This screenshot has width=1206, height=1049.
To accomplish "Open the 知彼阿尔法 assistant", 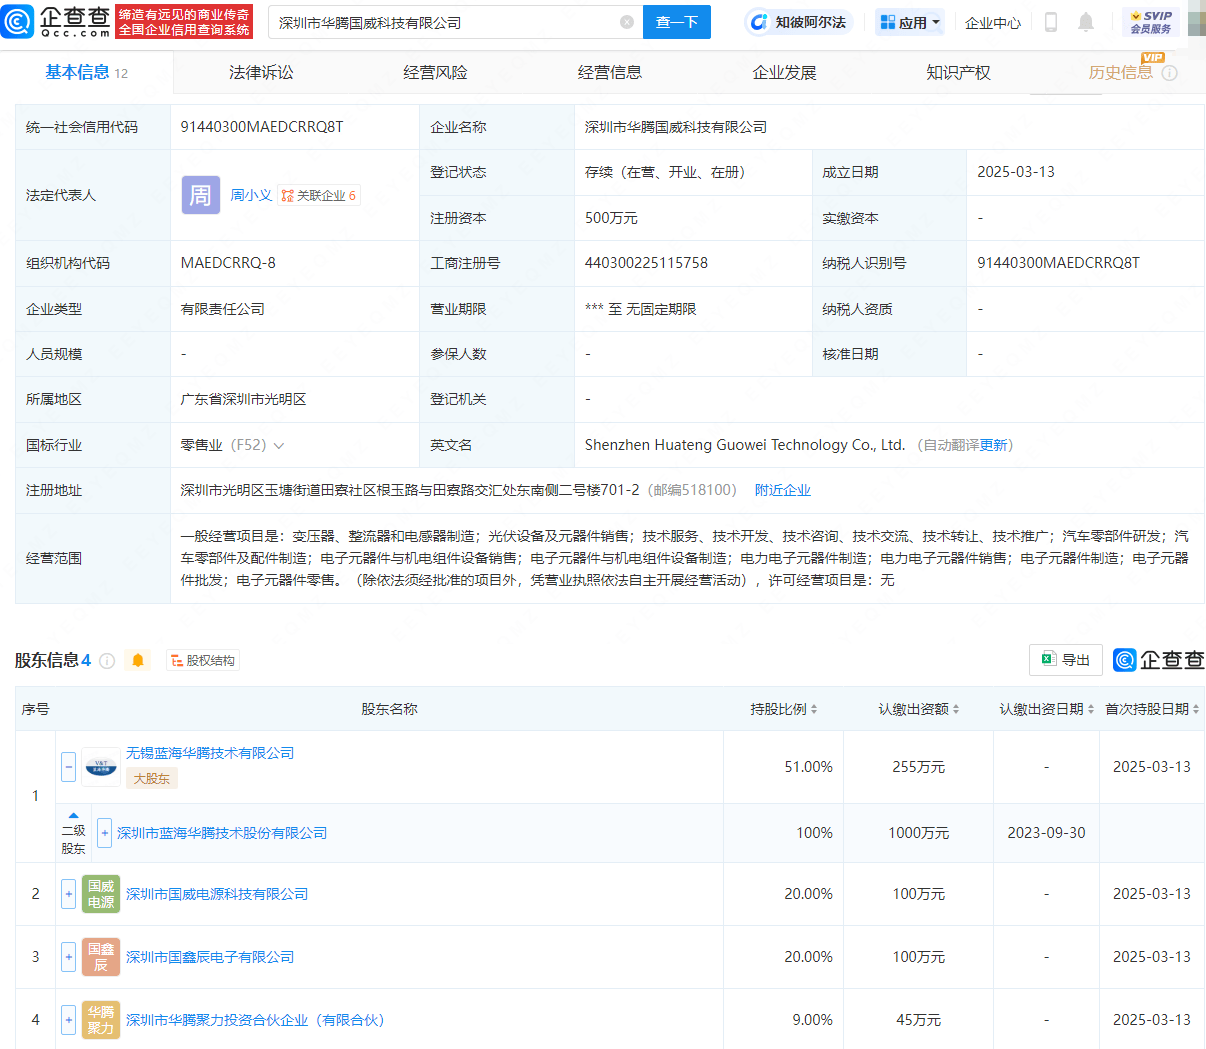I will click(798, 22).
